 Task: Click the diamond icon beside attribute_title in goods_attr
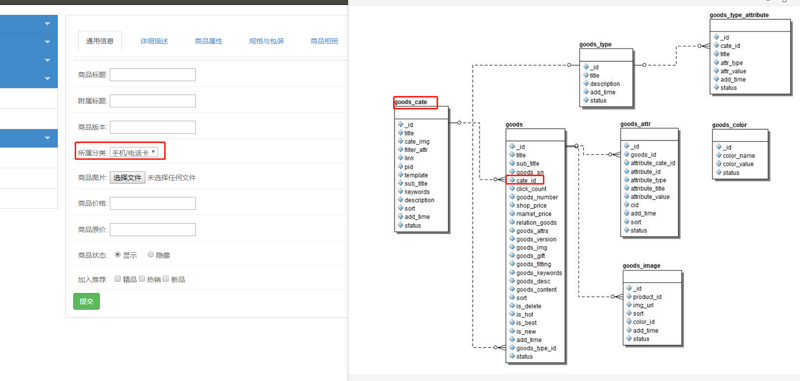[627, 189]
